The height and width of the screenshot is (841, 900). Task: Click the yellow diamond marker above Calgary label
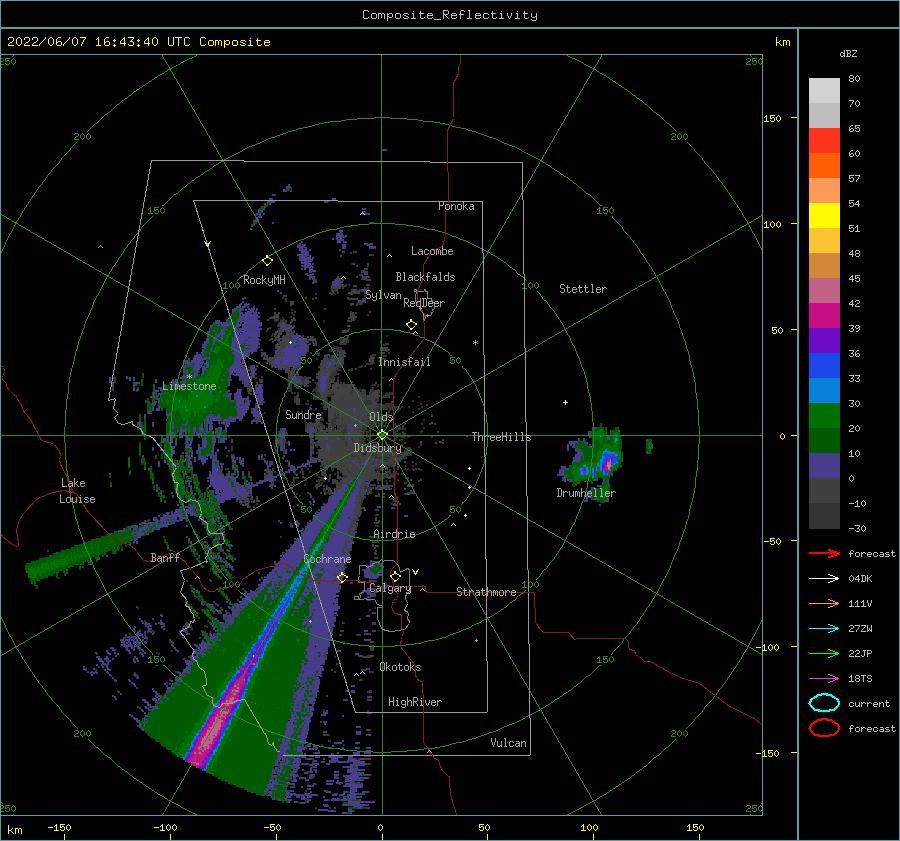click(395, 576)
